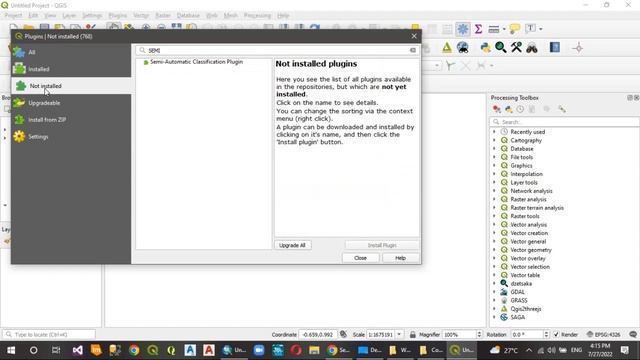The image size is (640, 360).
Task: Expand the measure tool dropdown arrow
Action: (504, 29)
